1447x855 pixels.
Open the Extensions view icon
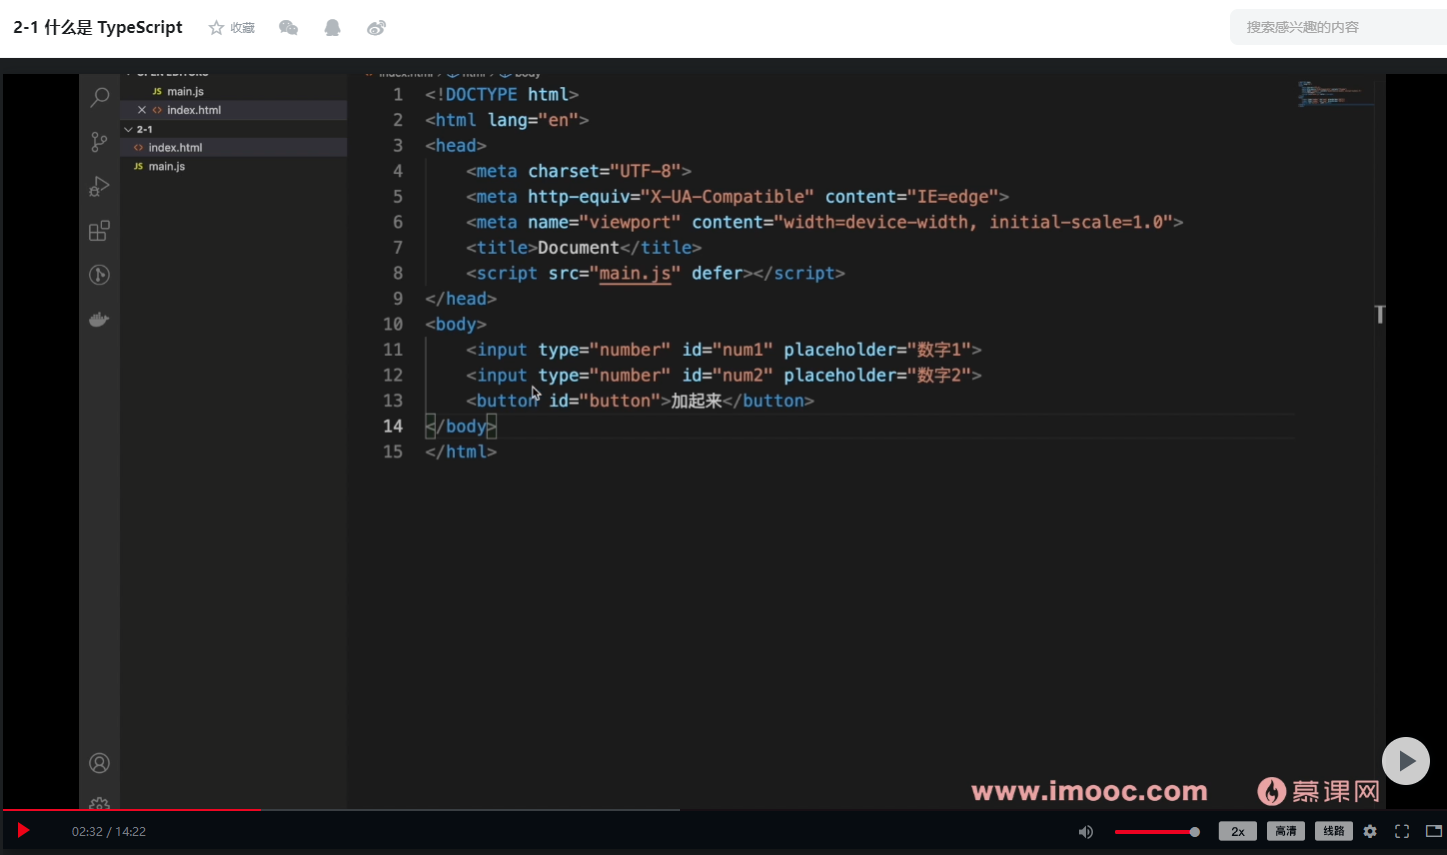click(x=99, y=231)
